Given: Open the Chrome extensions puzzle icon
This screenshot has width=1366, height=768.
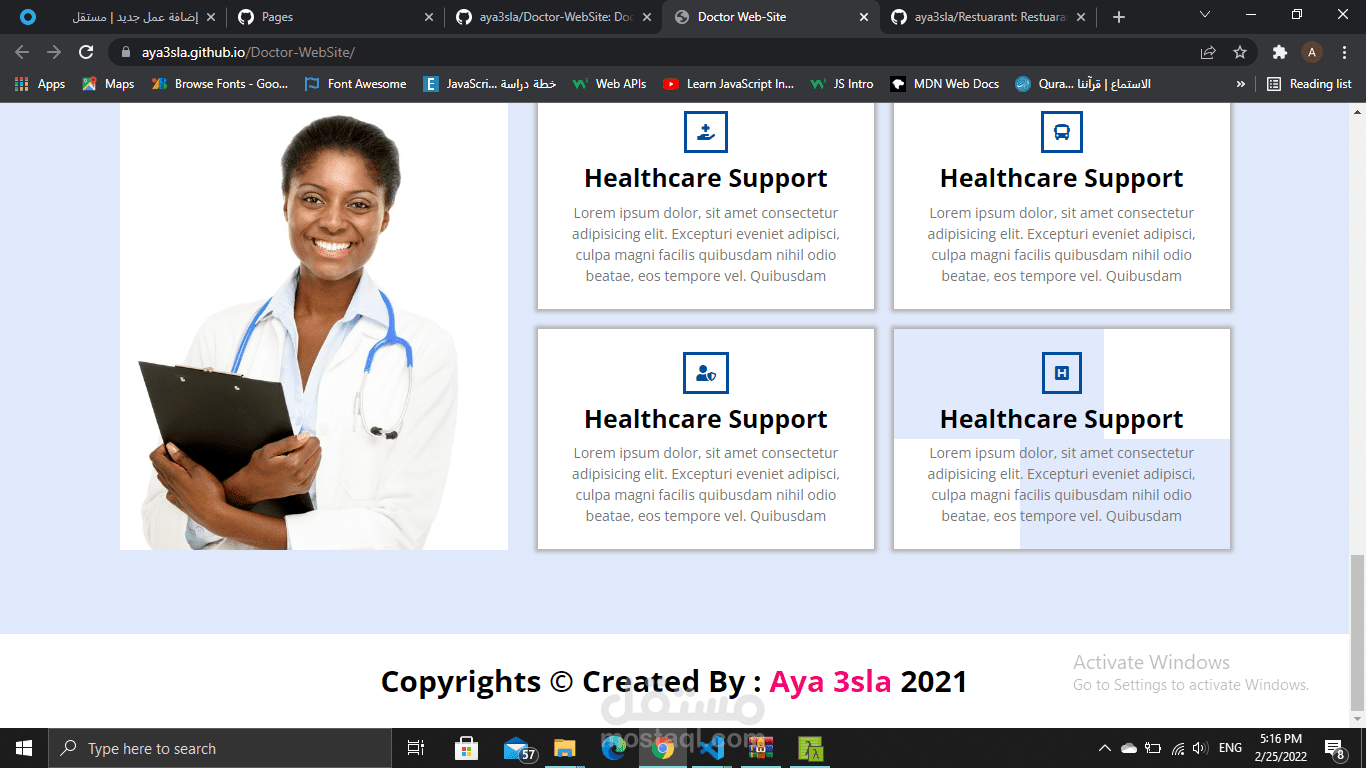Looking at the screenshot, I should (1279, 52).
